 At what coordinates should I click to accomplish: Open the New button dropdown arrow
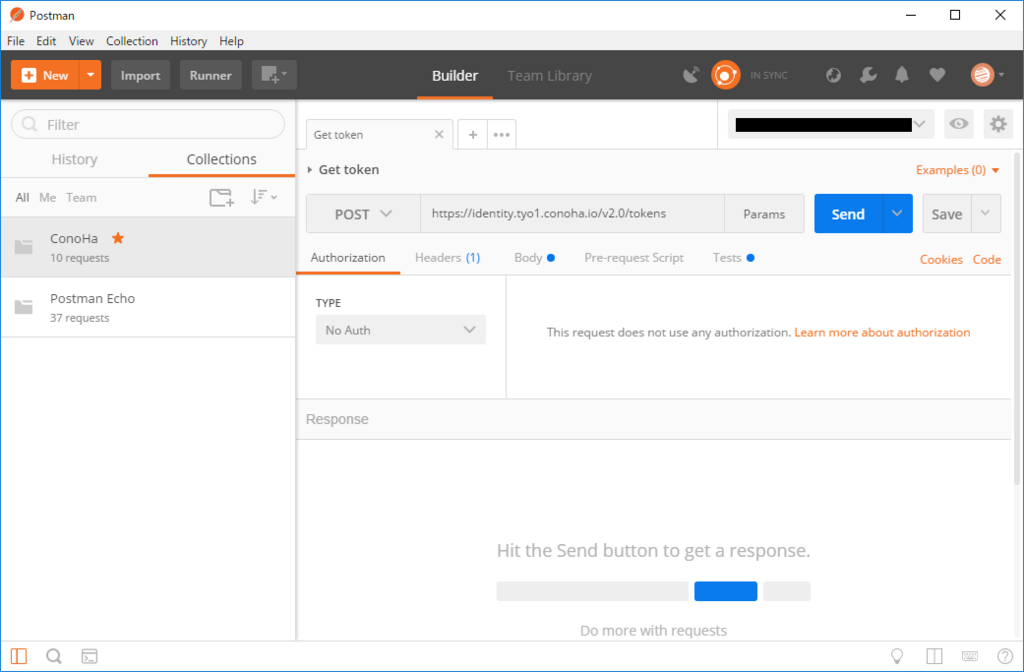coord(91,75)
